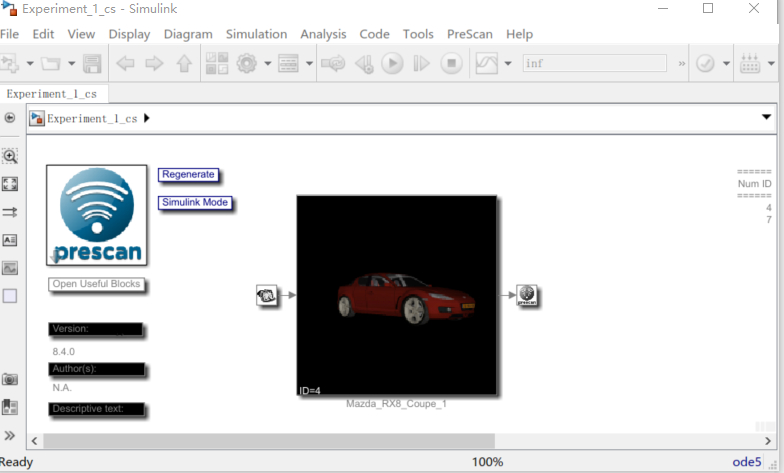Viewport: 784px width, 473px height.
Task: Click the Annotation text tool icon
Action: (10, 240)
